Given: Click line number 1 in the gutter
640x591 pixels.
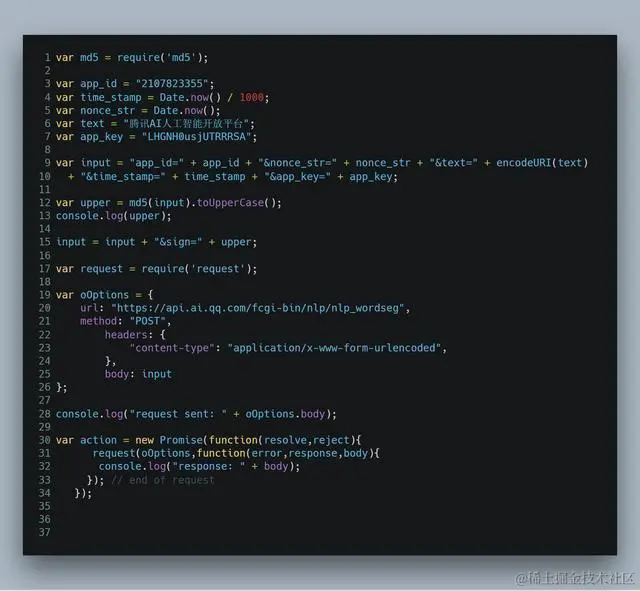Looking at the screenshot, I should [x=47, y=58].
